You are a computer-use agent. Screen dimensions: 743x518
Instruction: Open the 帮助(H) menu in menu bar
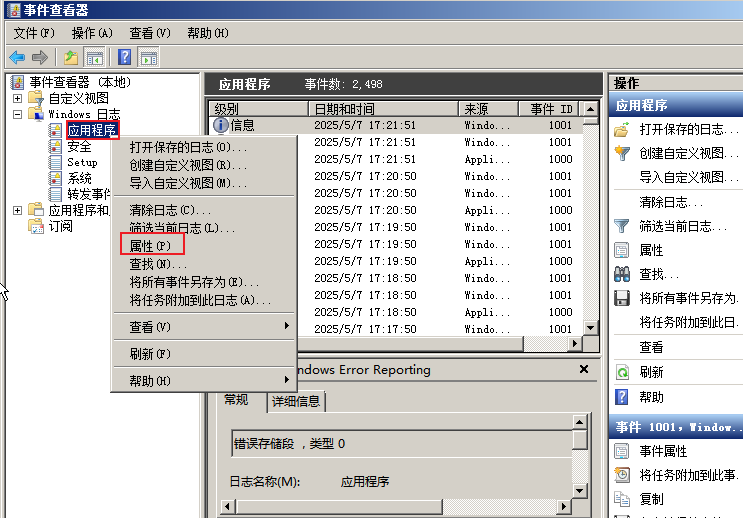coord(208,33)
